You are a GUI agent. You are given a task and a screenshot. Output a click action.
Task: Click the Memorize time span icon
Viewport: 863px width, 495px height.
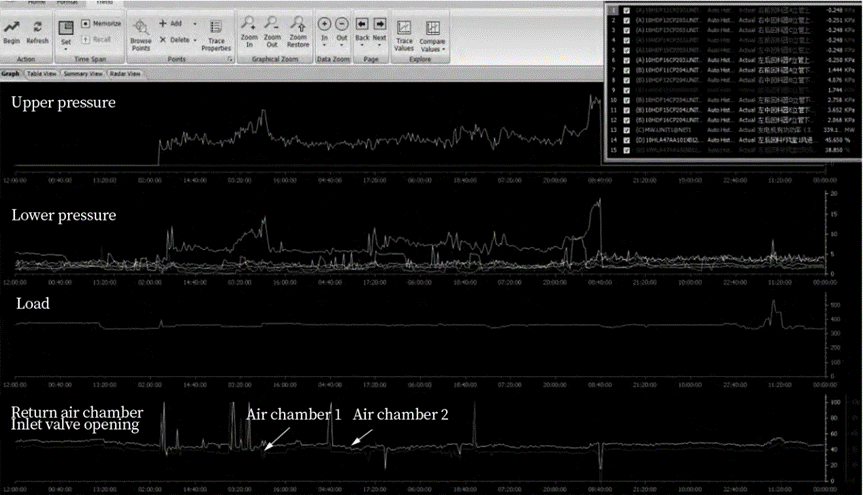pyautogui.click(x=86, y=24)
